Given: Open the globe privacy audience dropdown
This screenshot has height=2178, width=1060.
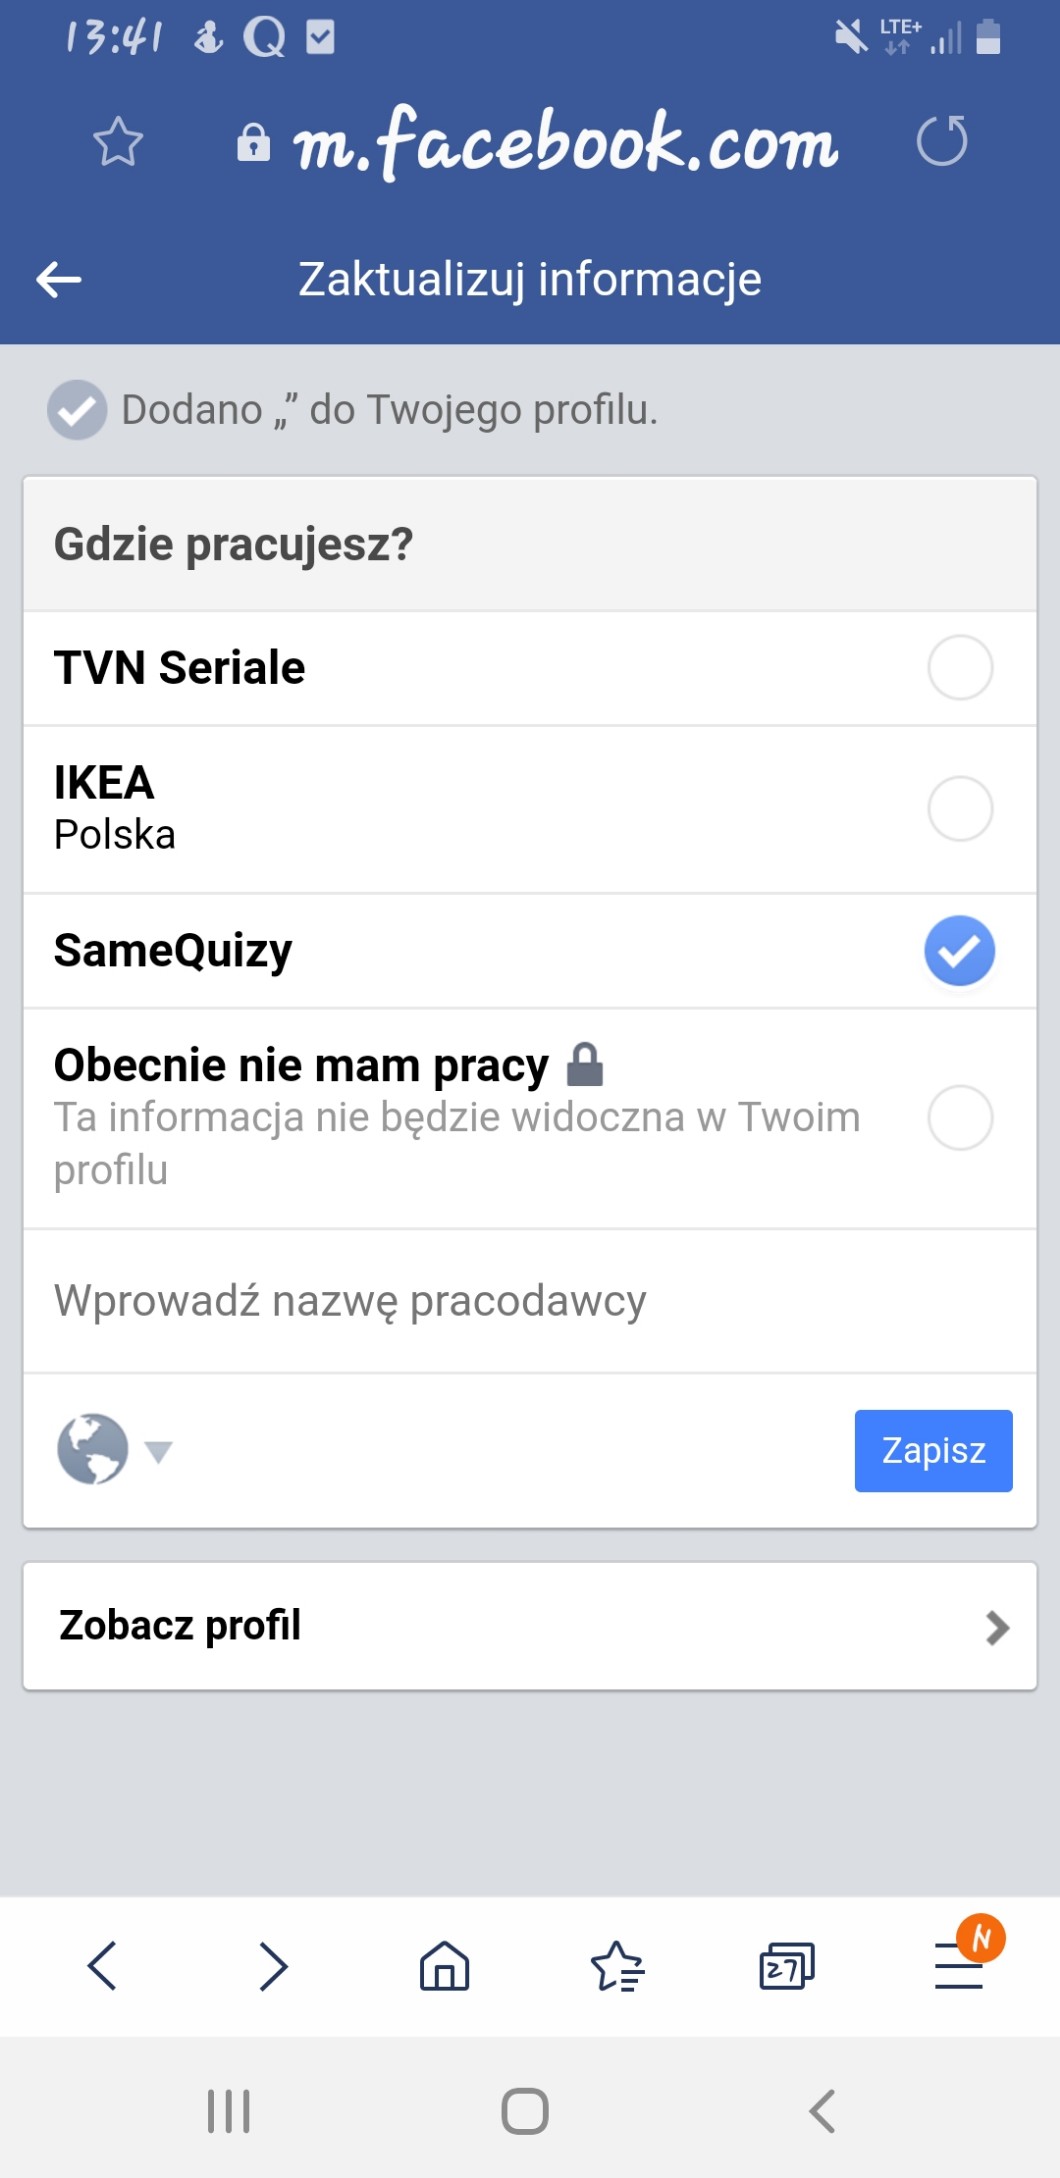Looking at the screenshot, I should 113,1449.
